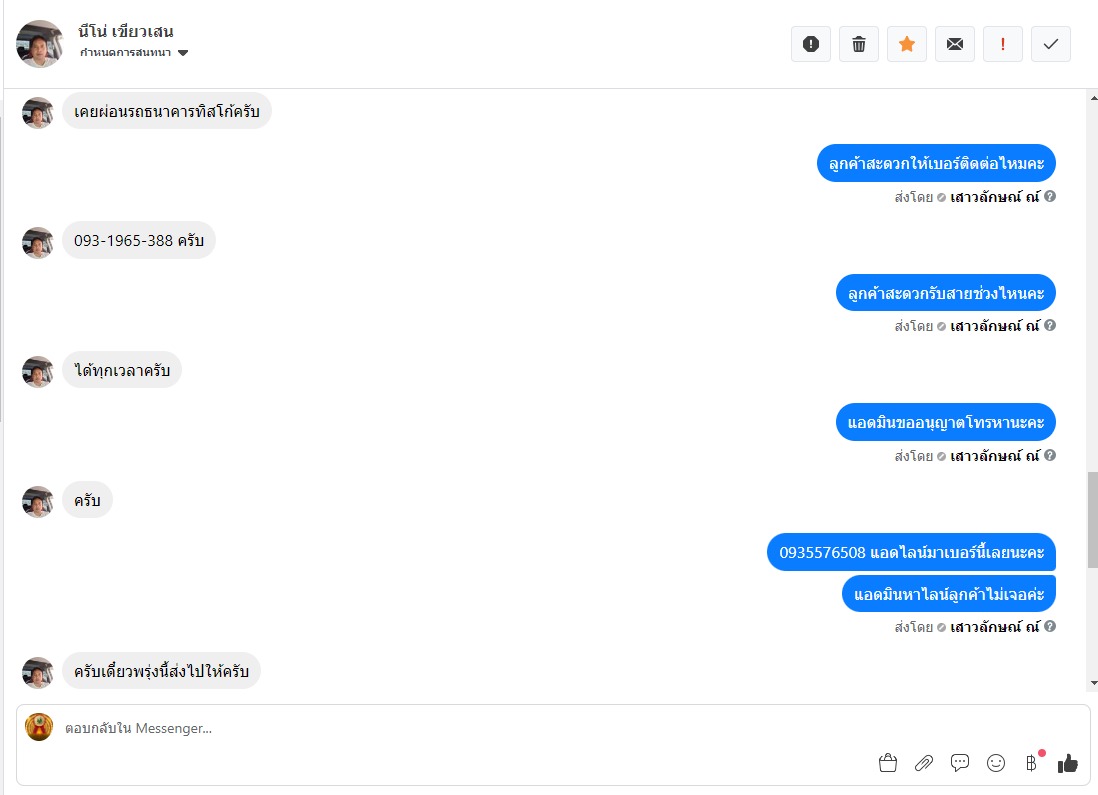Click the help icon beside first เสาวลักษณ์ sender

tap(1050, 197)
